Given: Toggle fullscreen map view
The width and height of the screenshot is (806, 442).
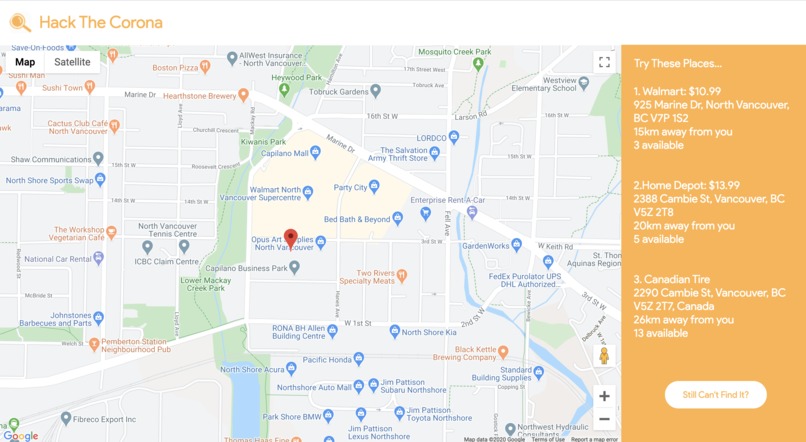Looking at the screenshot, I should point(604,62).
